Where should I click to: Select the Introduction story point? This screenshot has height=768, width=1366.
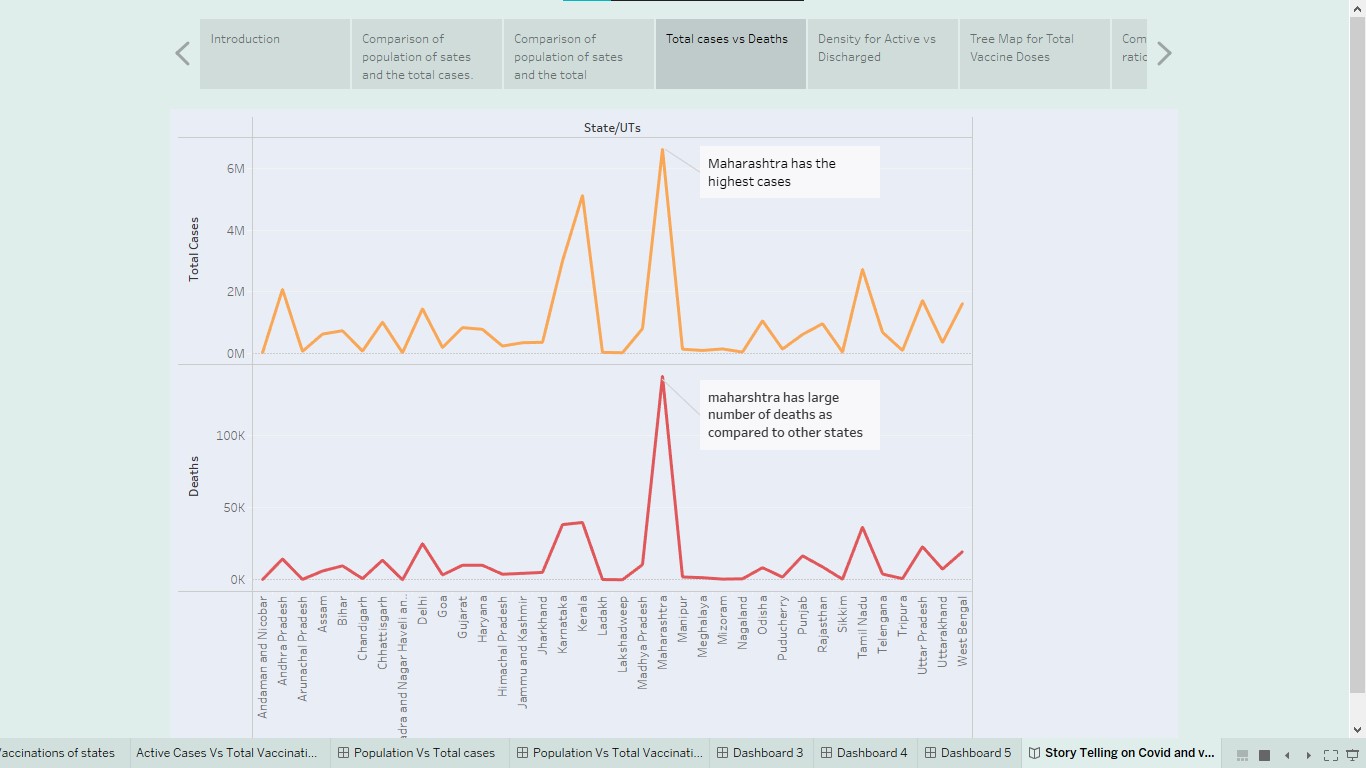274,53
